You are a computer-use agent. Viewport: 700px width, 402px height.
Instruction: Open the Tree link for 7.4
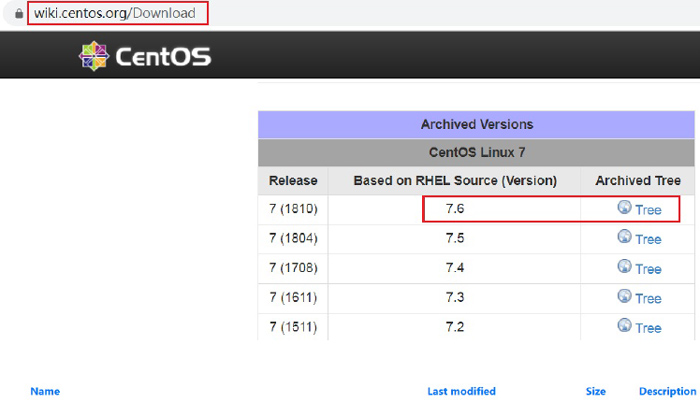[648, 269]
